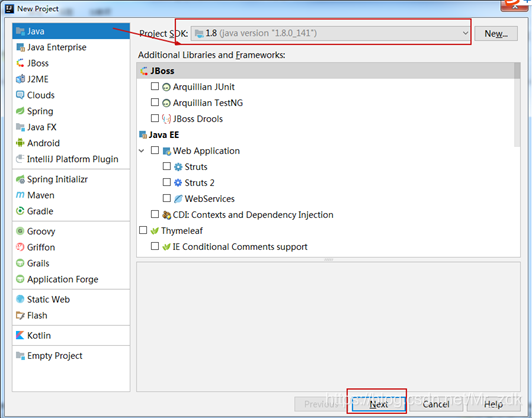This screenshot has height=418, width=532.
Task: Select the Kotlin project type
Action: click(71, 336)
